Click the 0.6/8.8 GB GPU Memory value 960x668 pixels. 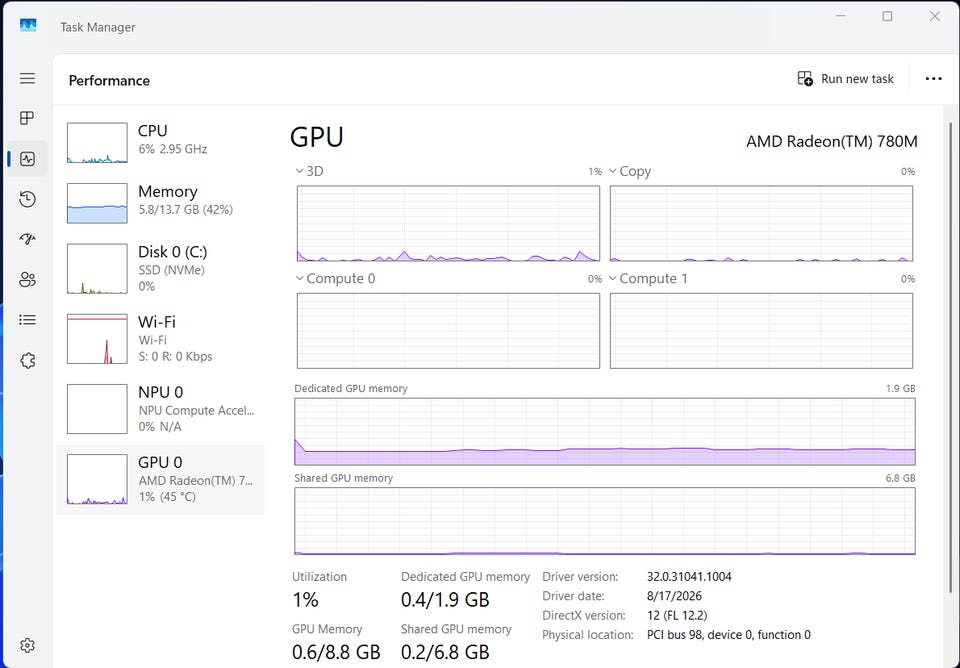[336, 652]
